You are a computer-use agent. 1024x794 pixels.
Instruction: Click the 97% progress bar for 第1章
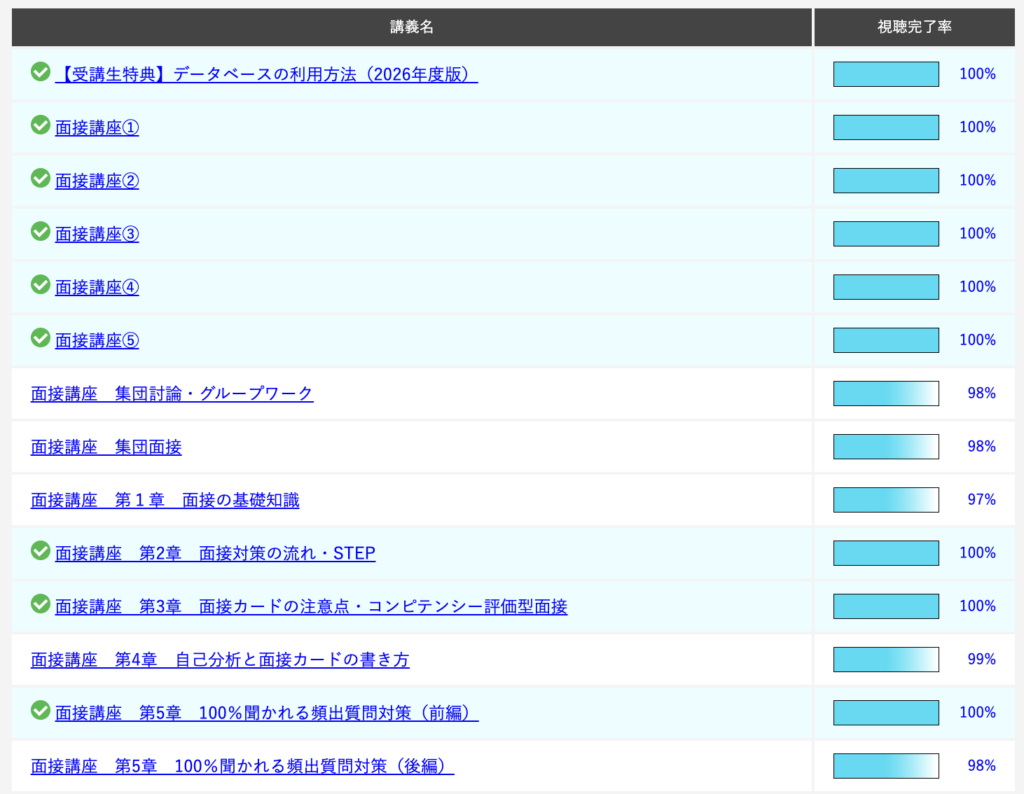point(886,500)
